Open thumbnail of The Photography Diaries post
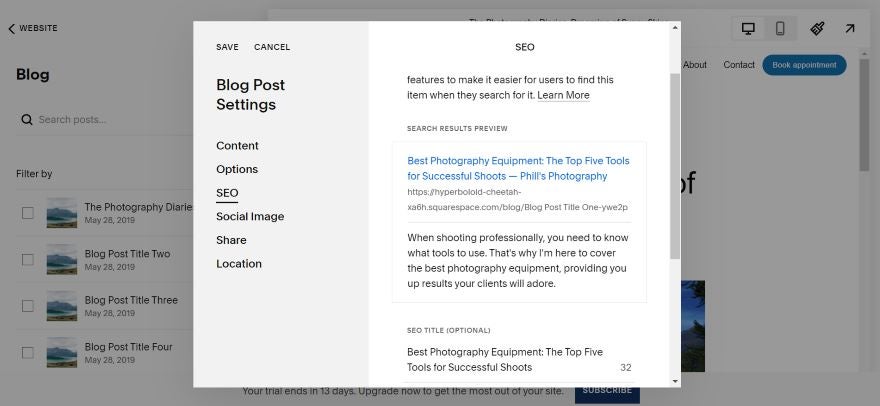 (62, 213)
